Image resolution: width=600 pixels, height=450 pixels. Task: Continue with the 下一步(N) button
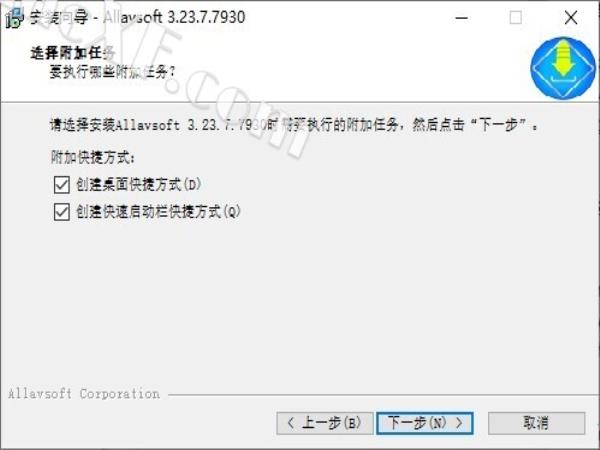425,423
